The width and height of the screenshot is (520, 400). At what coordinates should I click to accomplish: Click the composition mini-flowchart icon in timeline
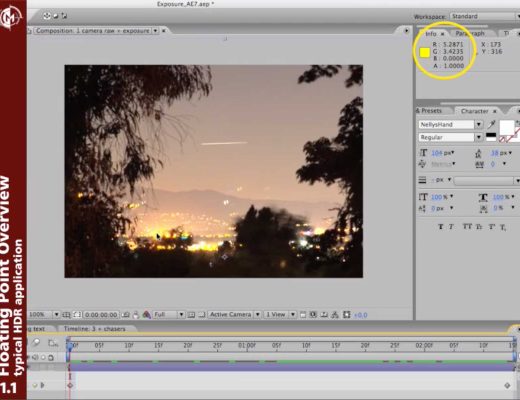[52, 343]
